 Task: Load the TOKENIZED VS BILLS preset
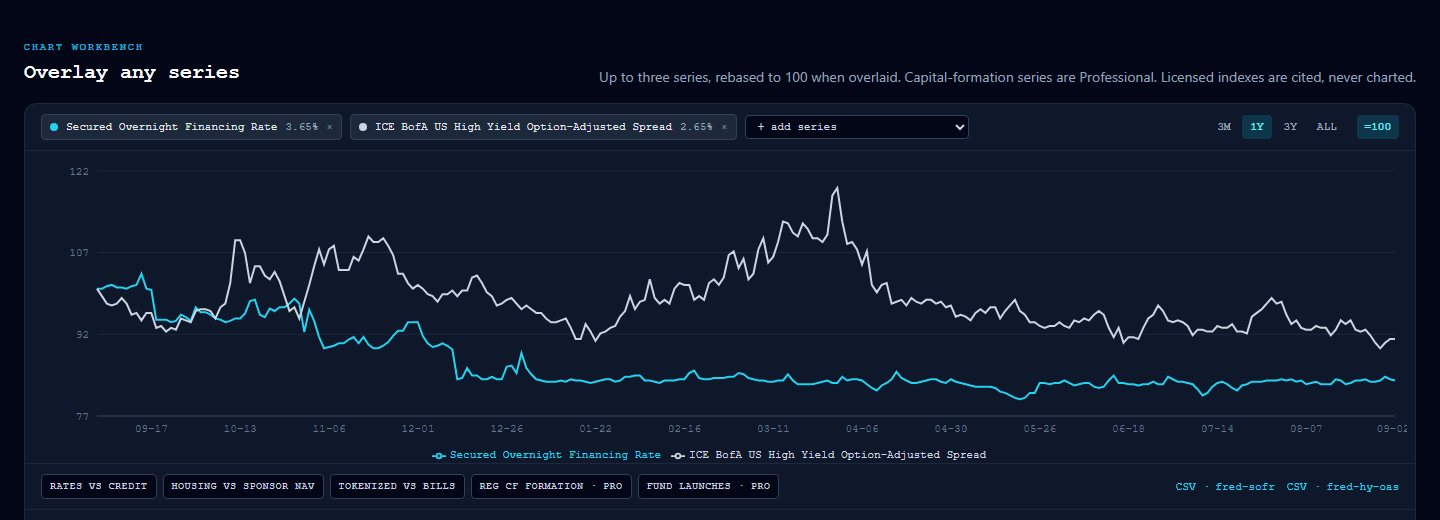point(397,486)
